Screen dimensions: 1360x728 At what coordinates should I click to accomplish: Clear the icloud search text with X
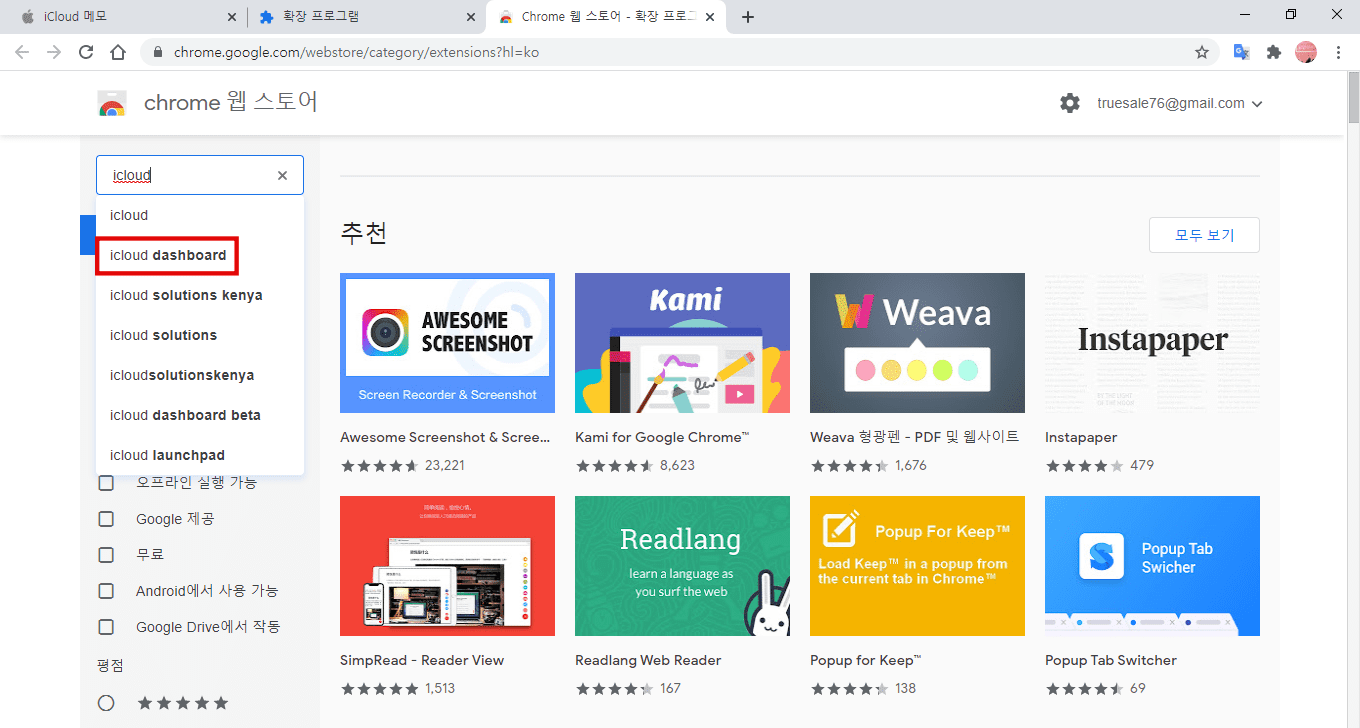click(282, 175)
